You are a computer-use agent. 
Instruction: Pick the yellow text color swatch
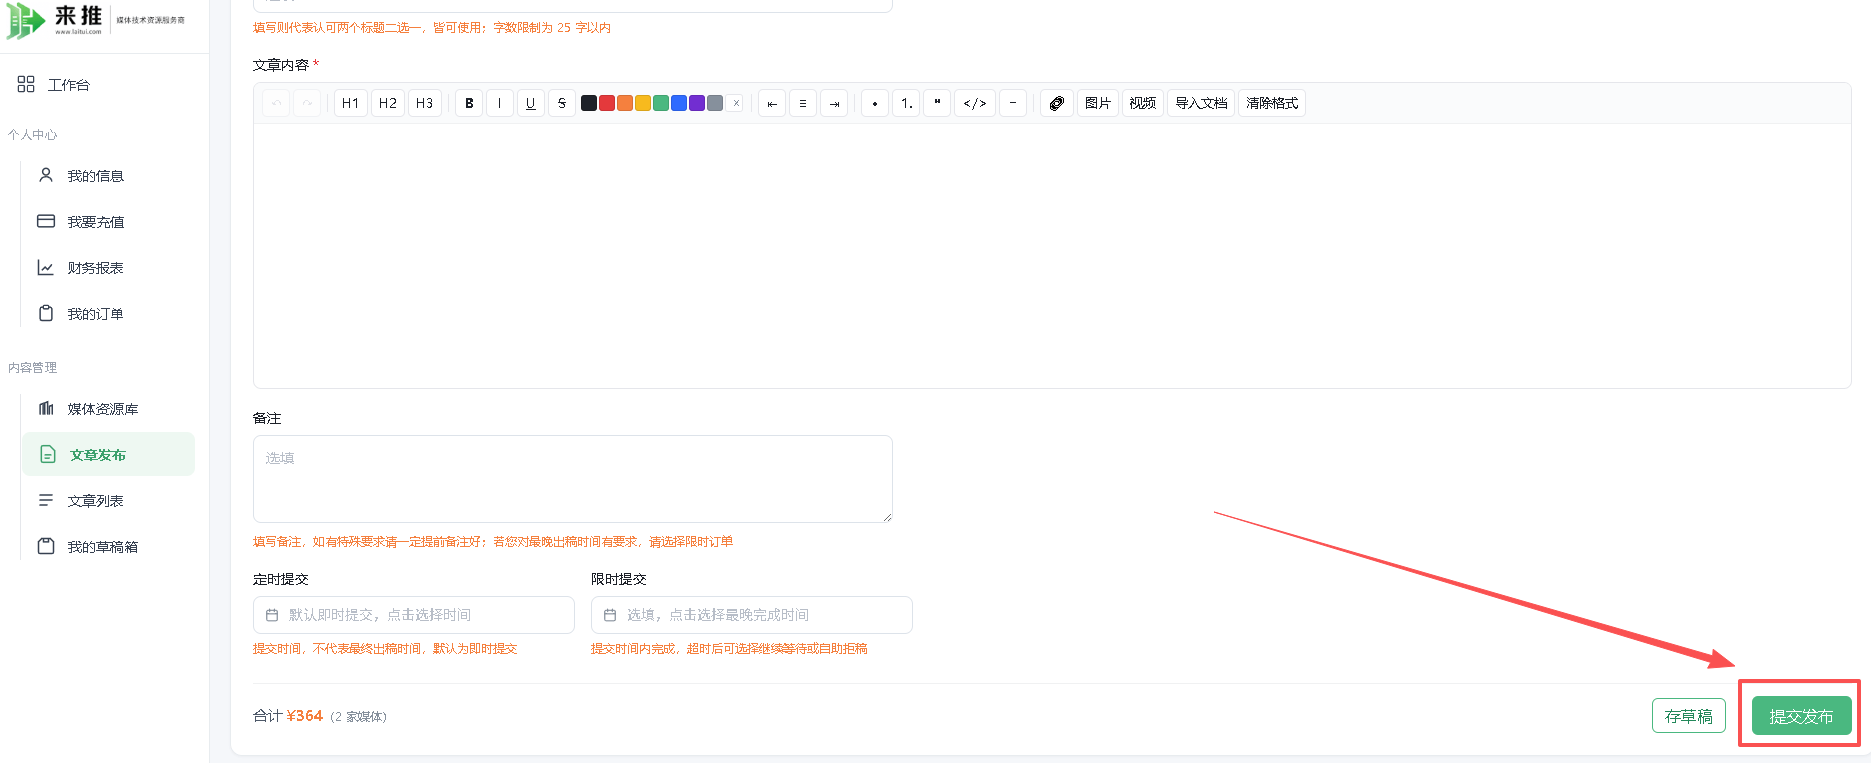point(643,103)
